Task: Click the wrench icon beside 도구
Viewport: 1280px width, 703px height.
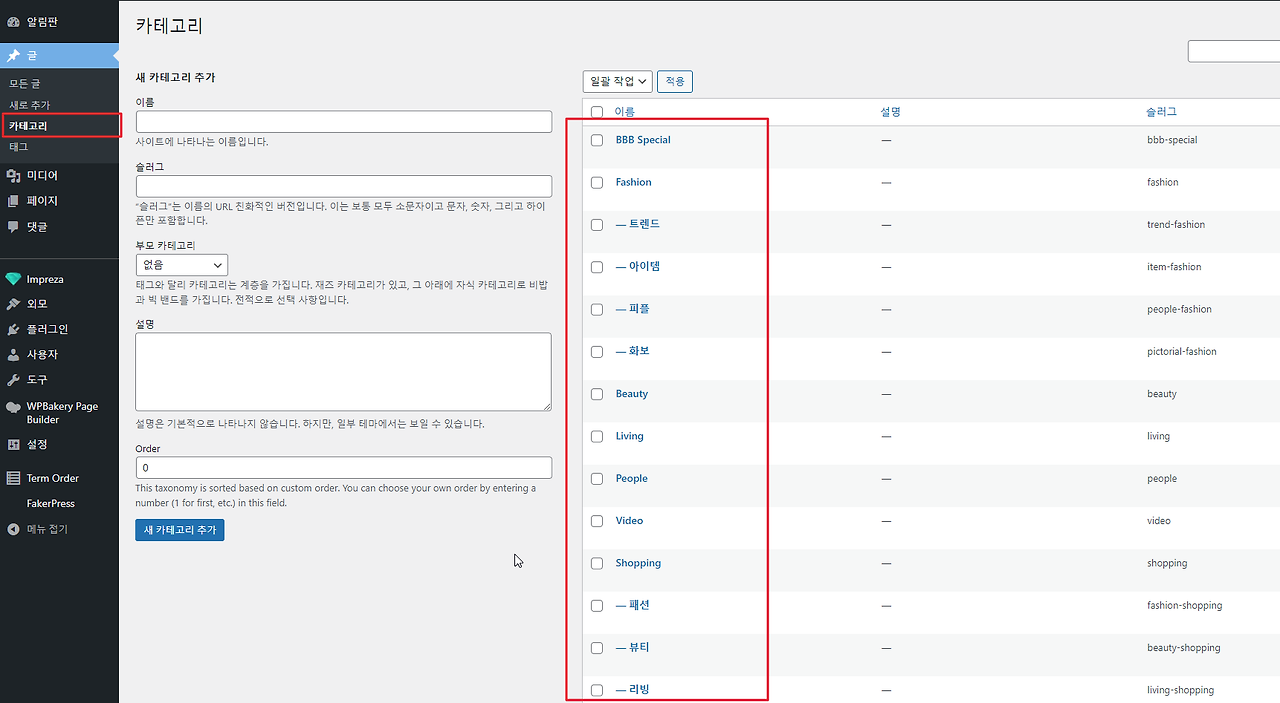Action: (x=14, y=380)
